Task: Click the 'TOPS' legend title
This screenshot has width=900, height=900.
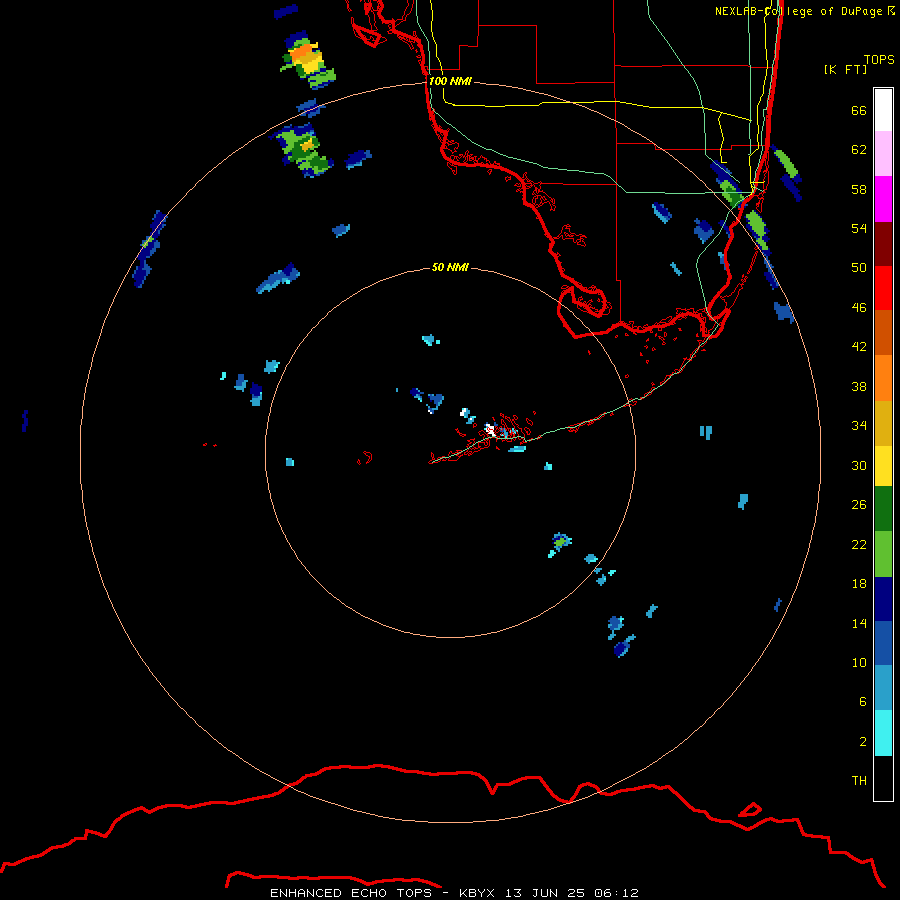Action: pos(879,60)
